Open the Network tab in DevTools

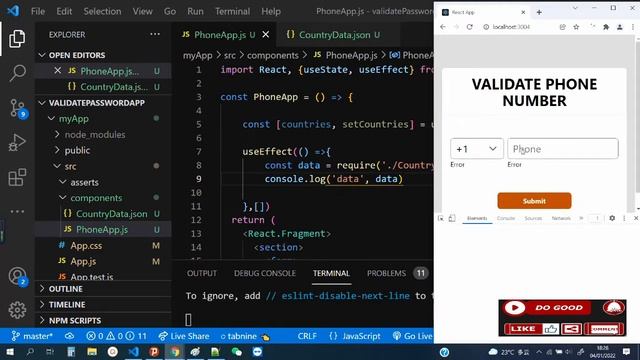click(561, 218)
